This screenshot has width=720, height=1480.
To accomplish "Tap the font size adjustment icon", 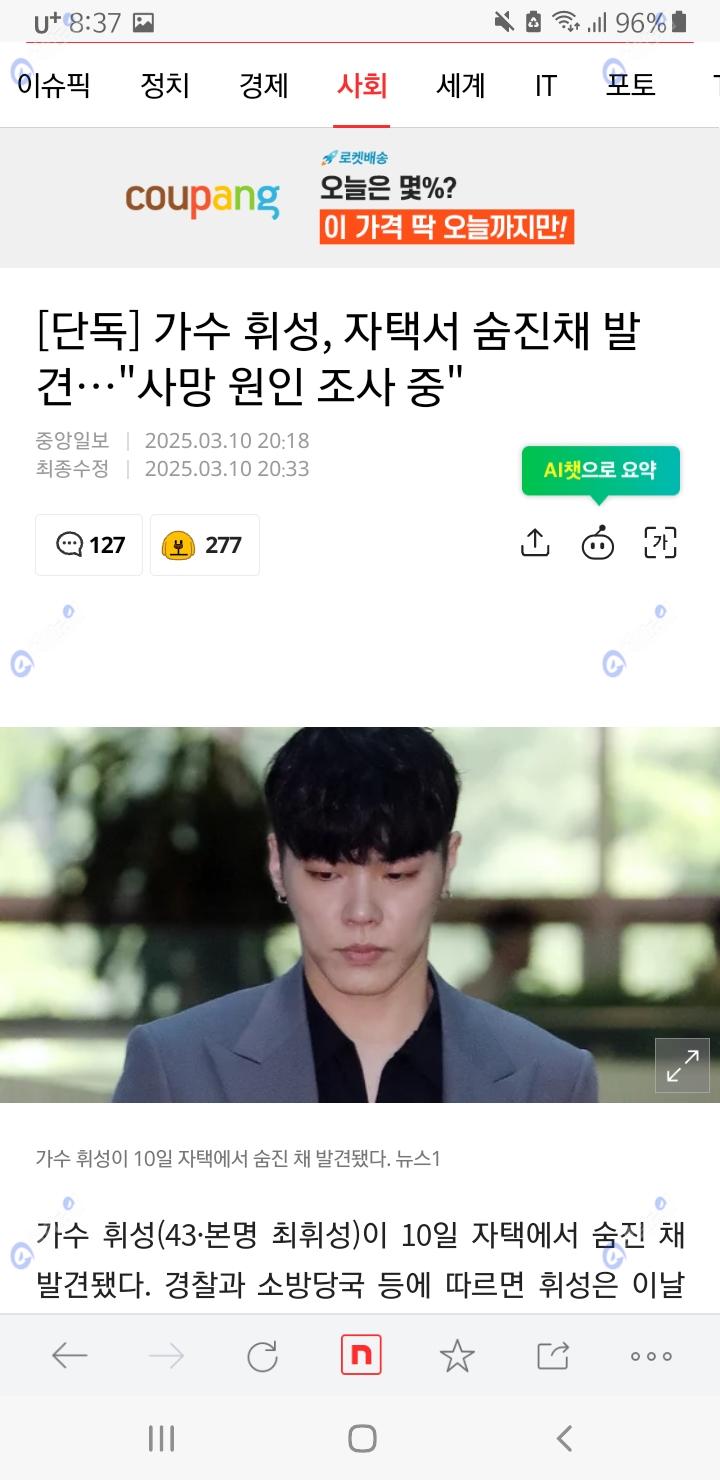I will [x=660, y=543].
